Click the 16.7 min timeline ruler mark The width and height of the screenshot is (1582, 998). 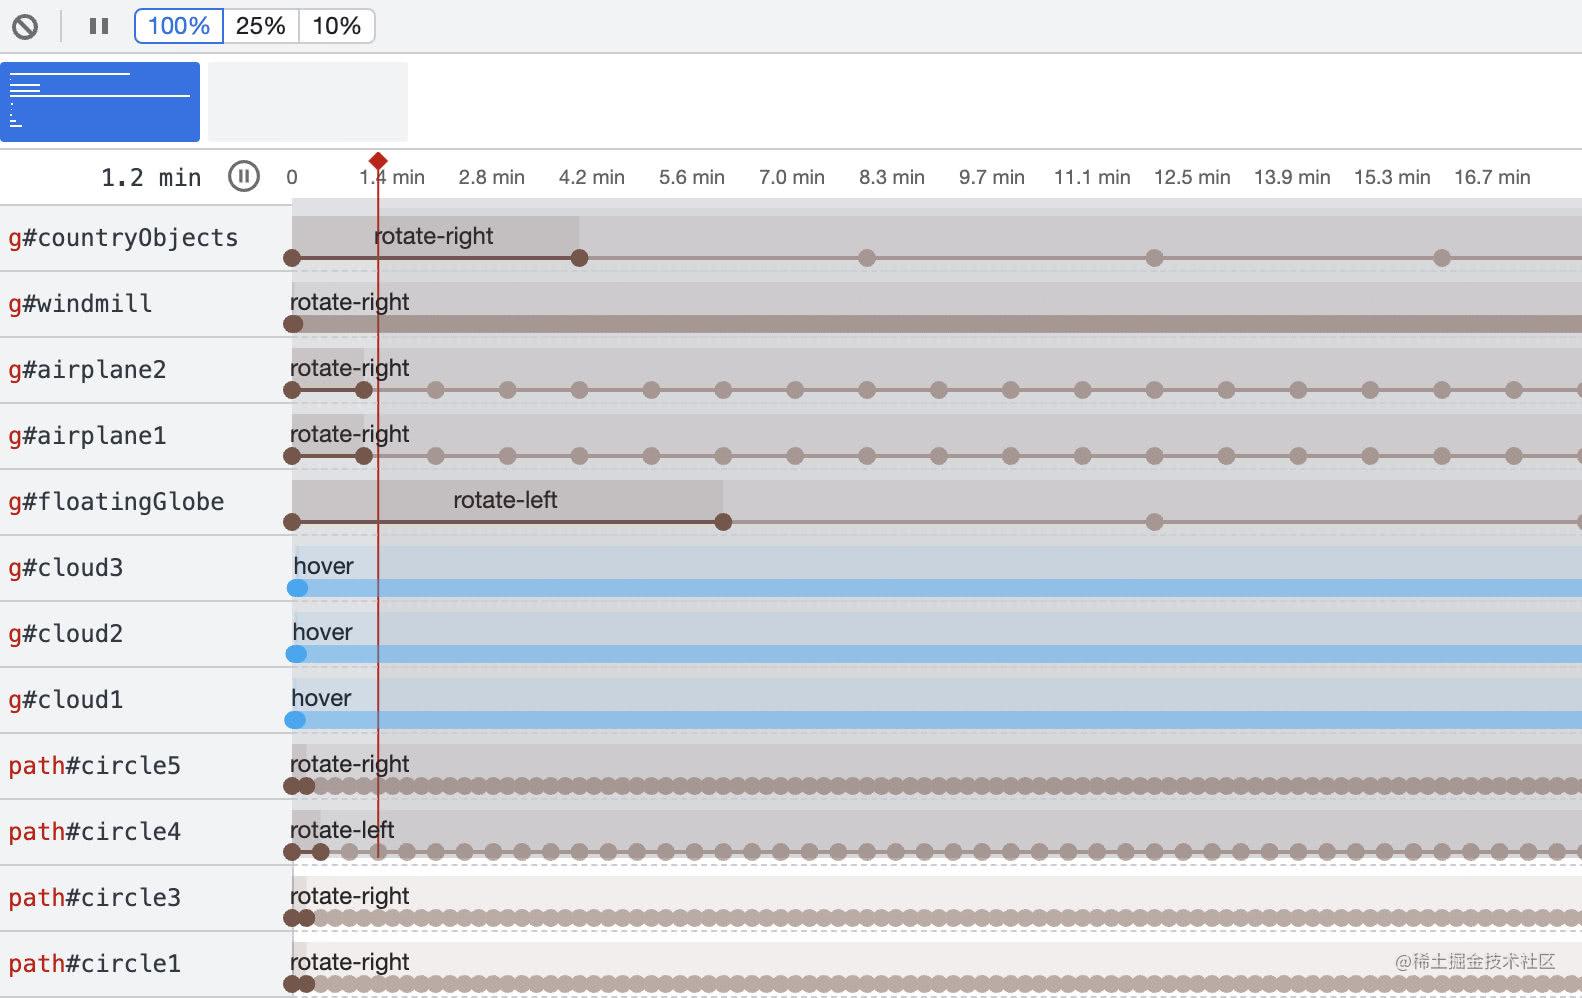point(1492,177)
